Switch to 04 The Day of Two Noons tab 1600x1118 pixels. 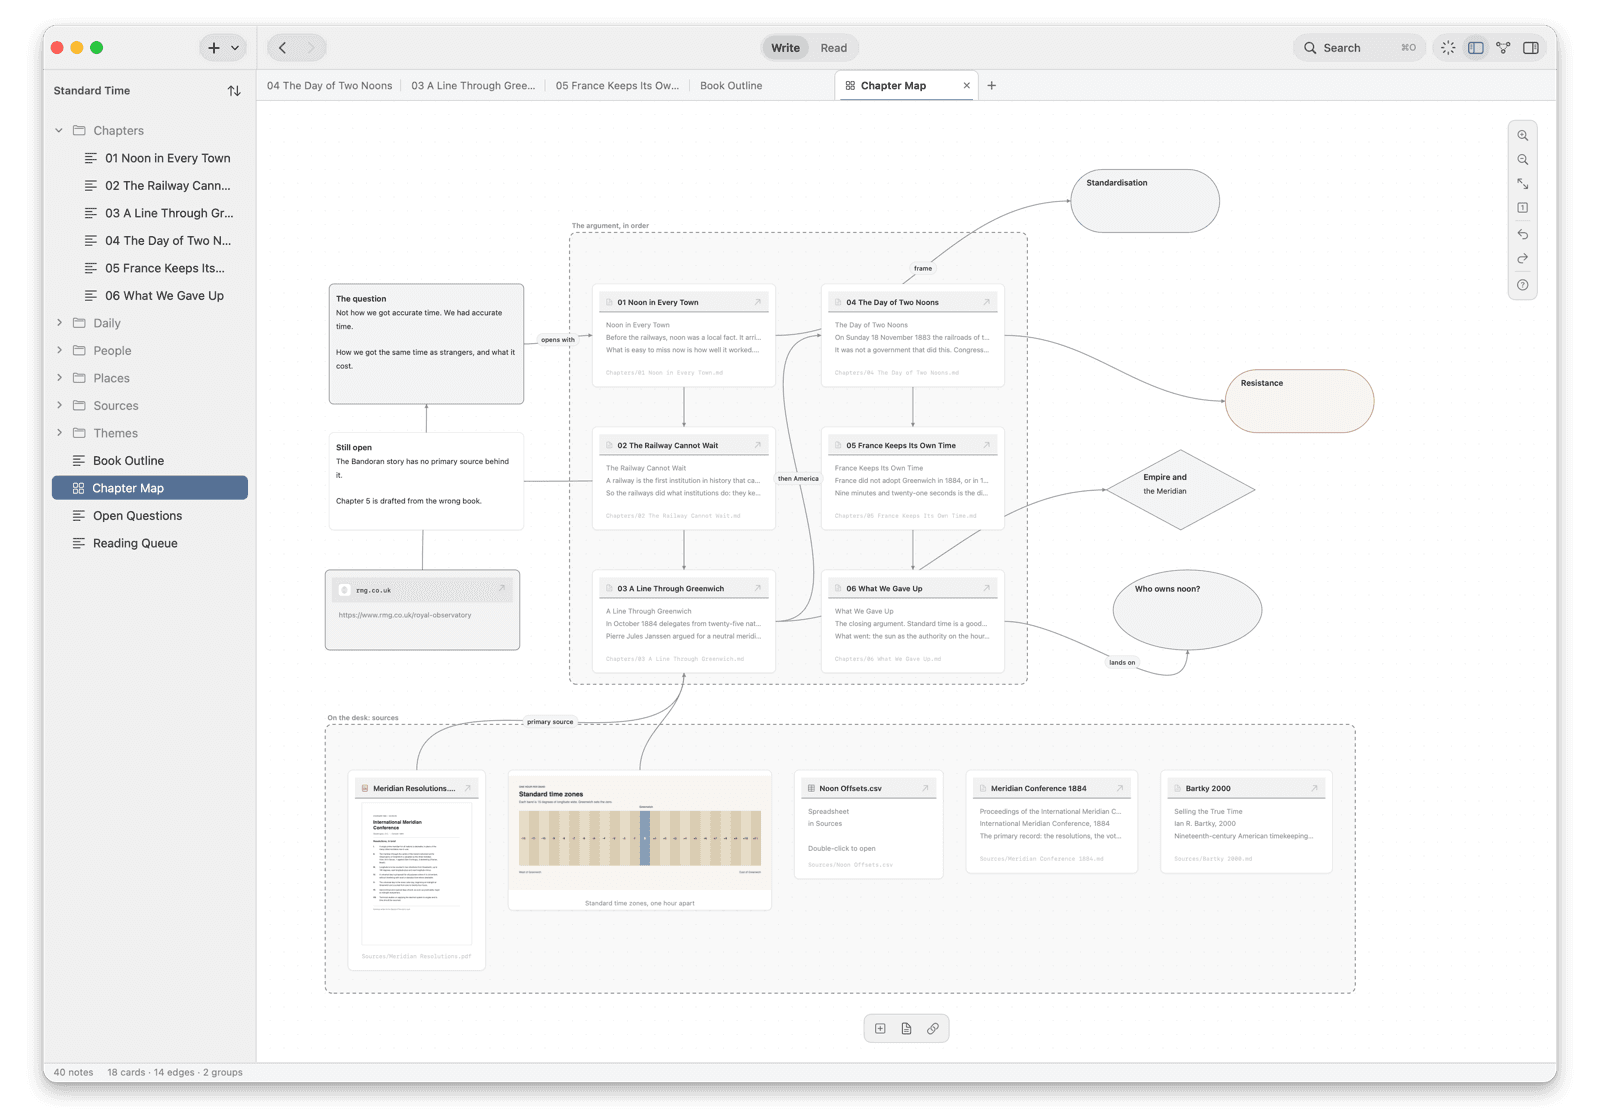click(x=329, y=86)
